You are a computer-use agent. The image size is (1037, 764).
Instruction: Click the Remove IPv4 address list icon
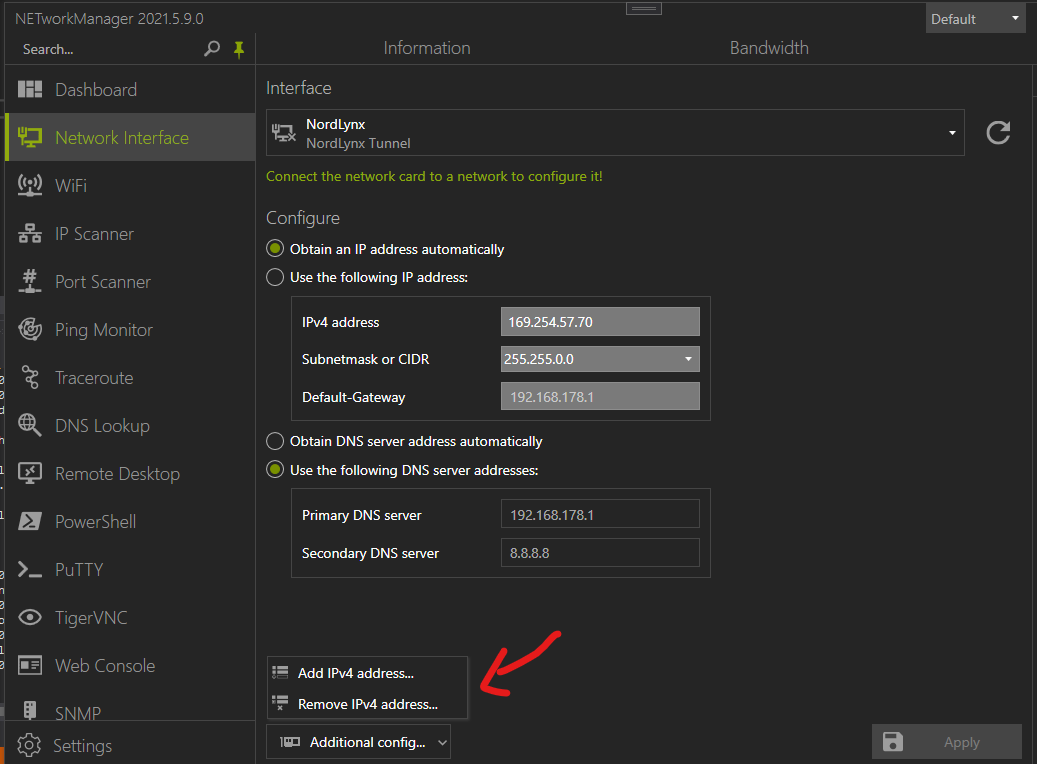(280, 703)
